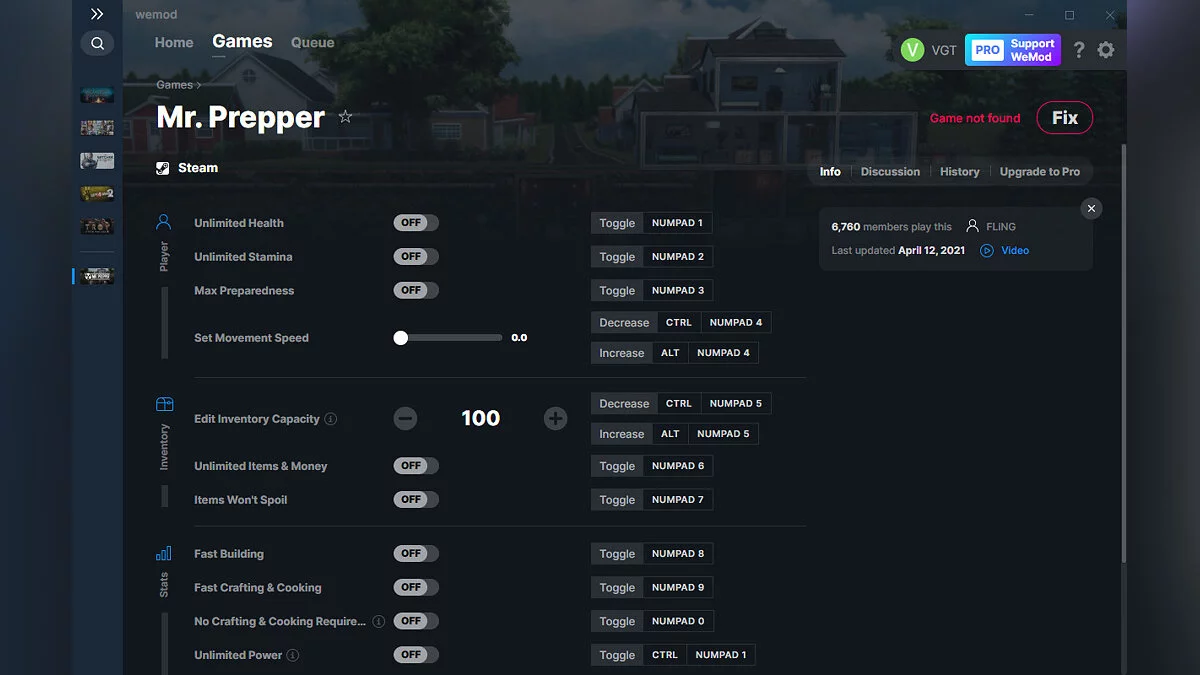Turn on Items Won't Spoil toggle

click(x=415, y=499)
